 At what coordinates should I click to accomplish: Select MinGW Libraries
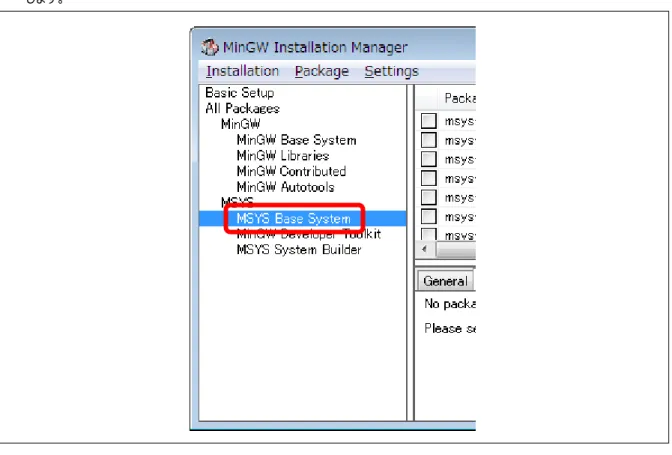283,156
